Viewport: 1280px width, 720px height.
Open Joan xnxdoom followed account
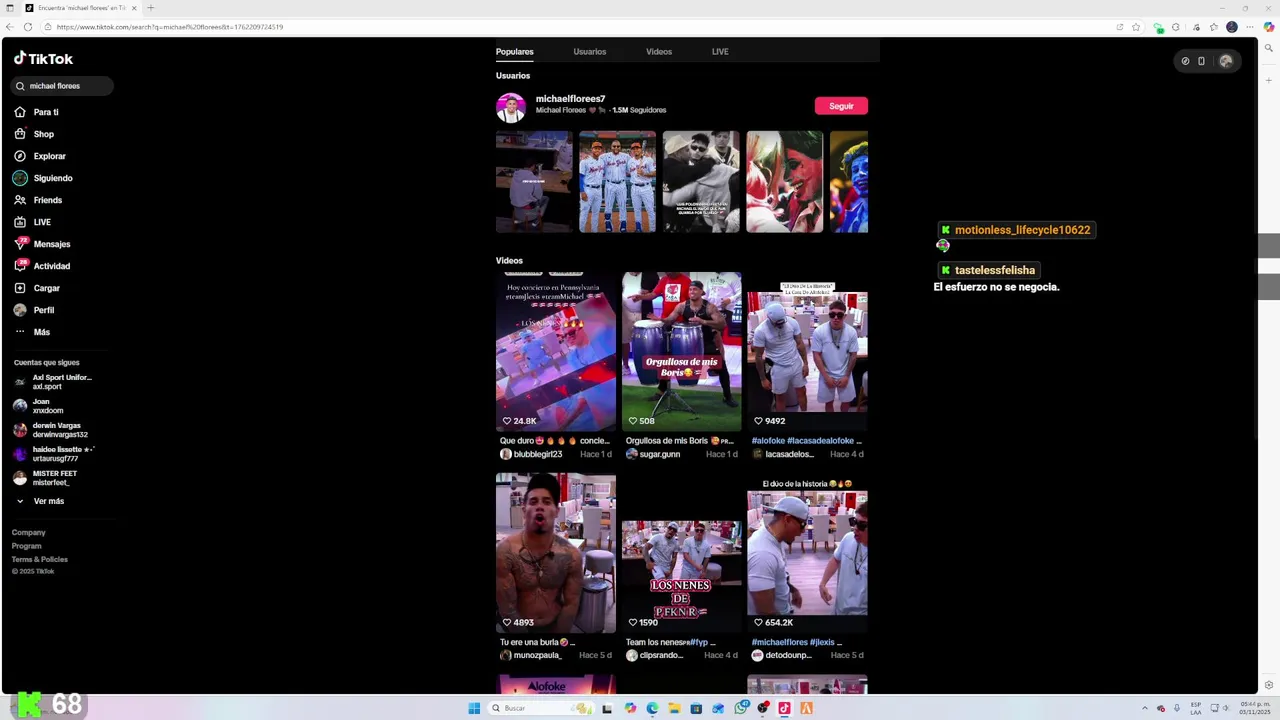pyautogui.click(x=38, y=406)
